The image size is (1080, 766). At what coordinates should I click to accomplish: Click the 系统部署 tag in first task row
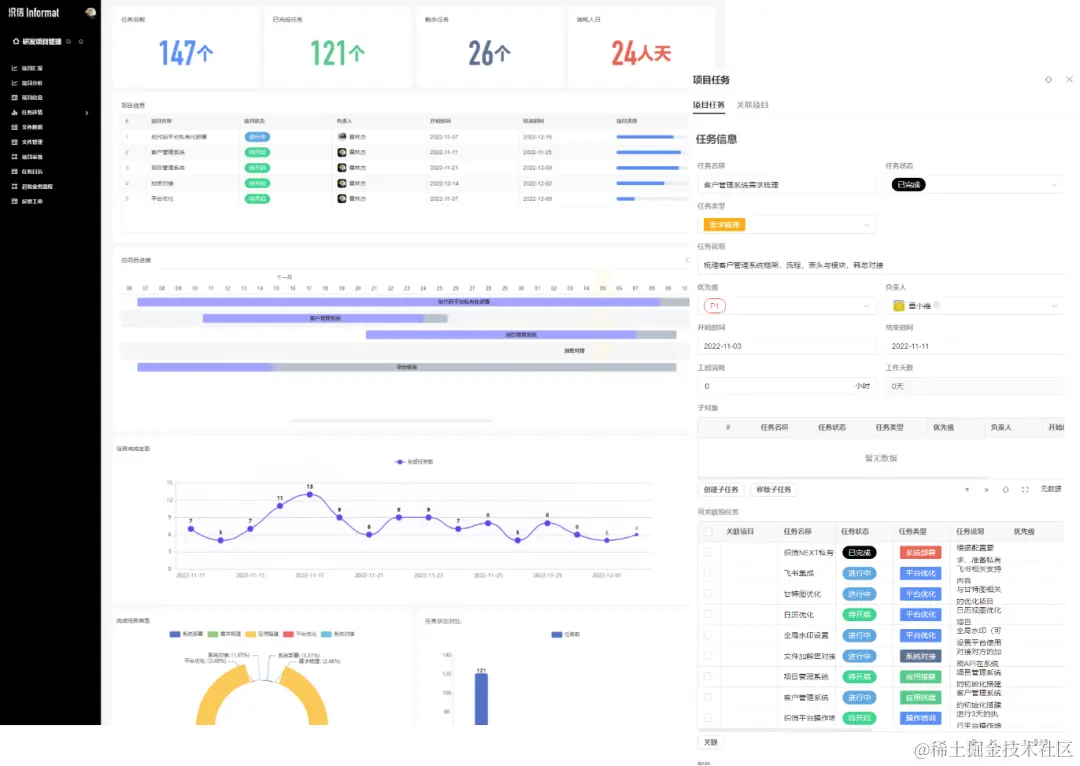(920, 552)
